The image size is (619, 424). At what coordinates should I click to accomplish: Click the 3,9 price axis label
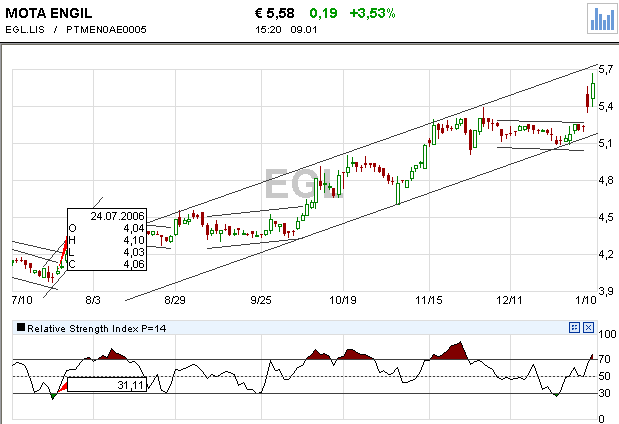click(606, 291)
